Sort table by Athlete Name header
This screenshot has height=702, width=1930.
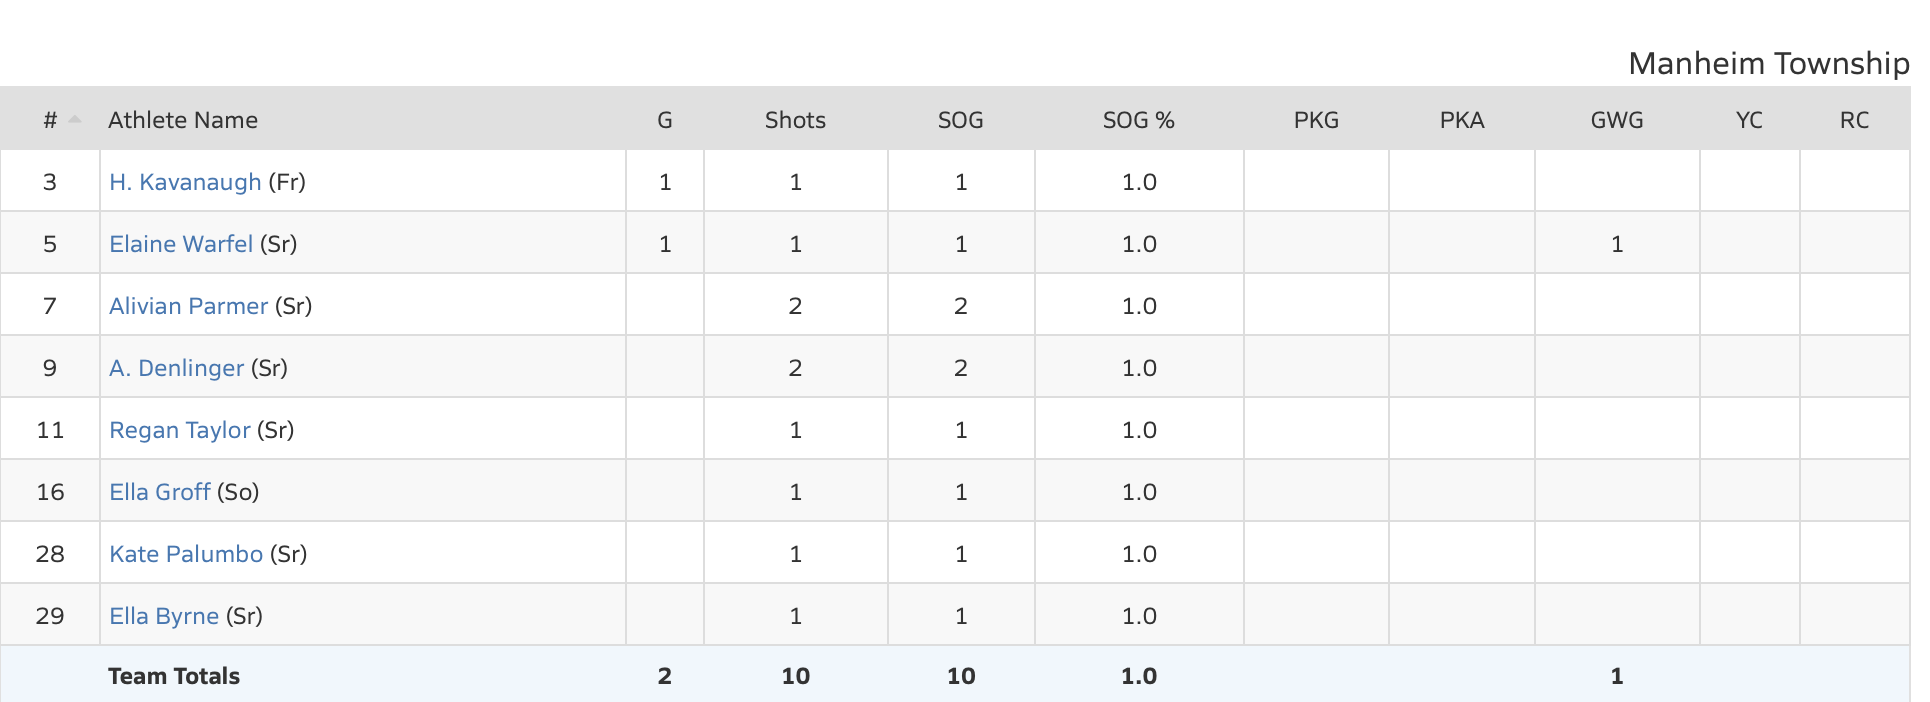pyautogui.click(x=183, y=120)
